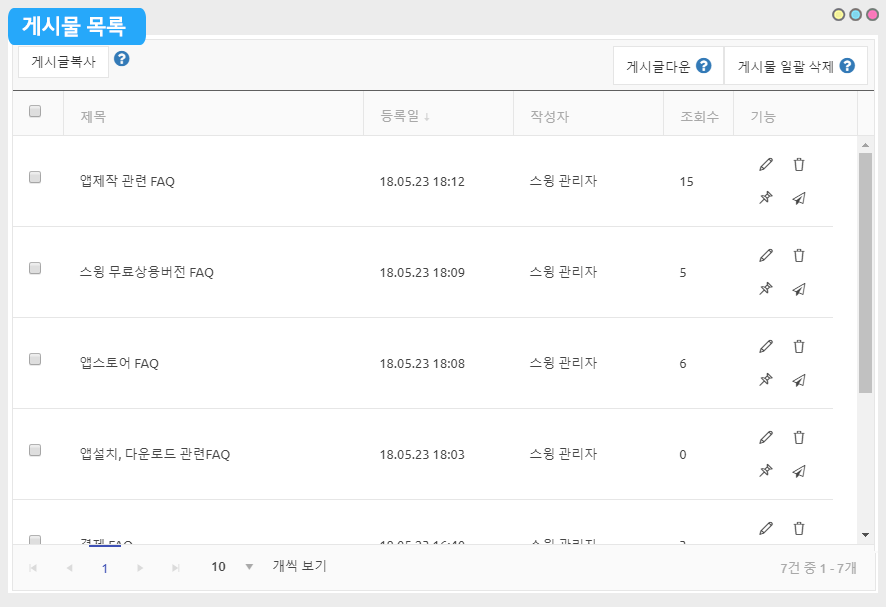Click the 조회수 column header

click(x=699, y=116)
